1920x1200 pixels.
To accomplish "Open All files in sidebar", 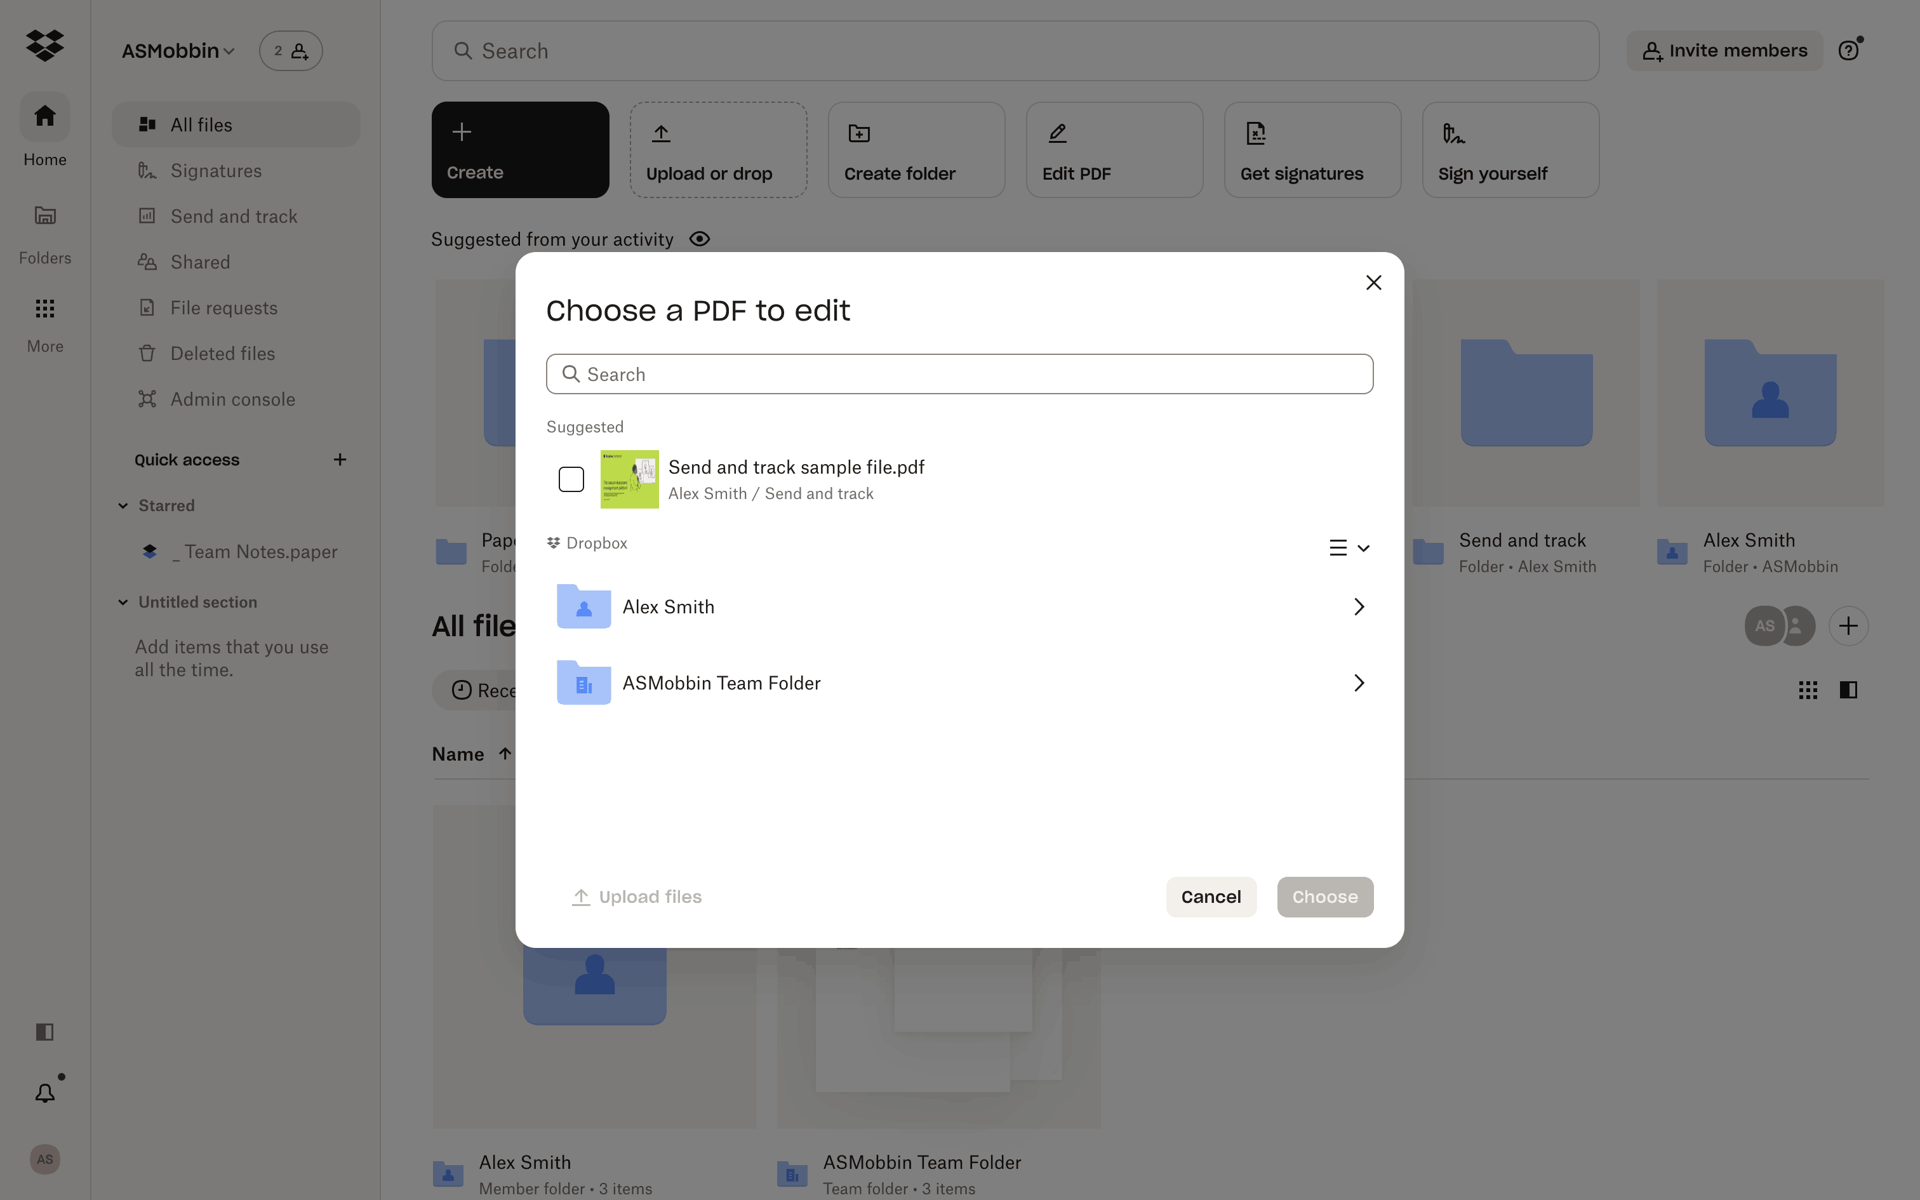I will [x=236, y=125].
